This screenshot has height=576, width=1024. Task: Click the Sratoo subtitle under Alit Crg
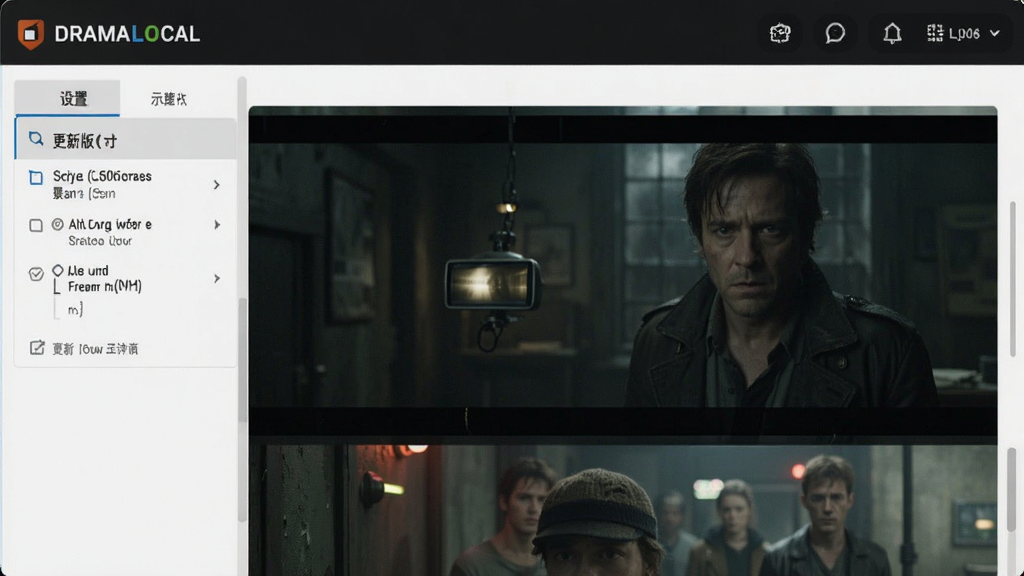100,241
